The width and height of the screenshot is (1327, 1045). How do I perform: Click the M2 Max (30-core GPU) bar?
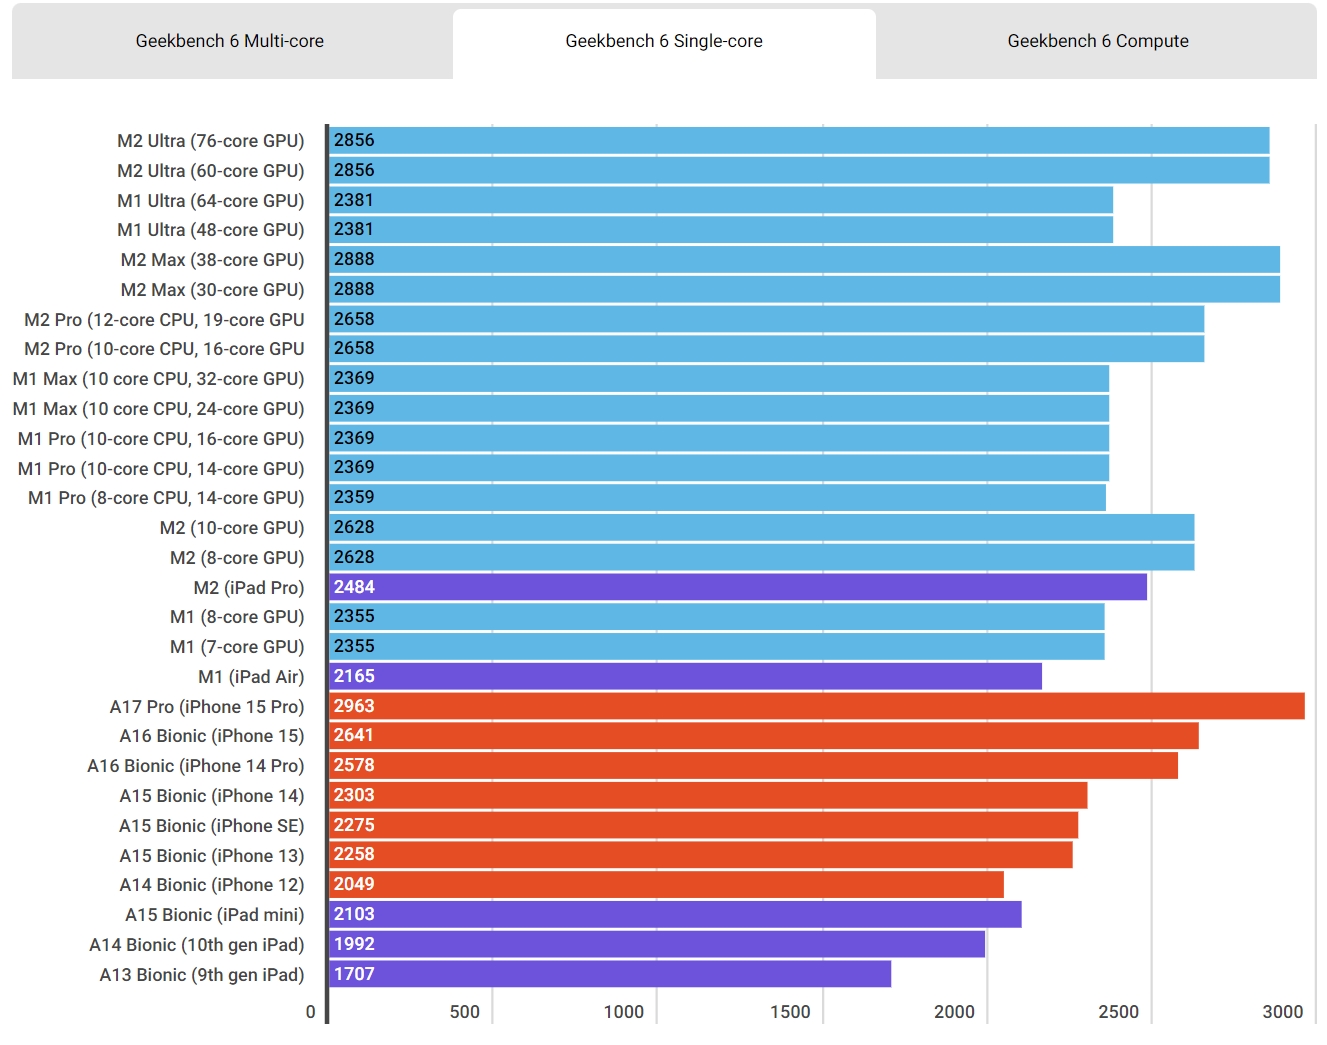804,289
